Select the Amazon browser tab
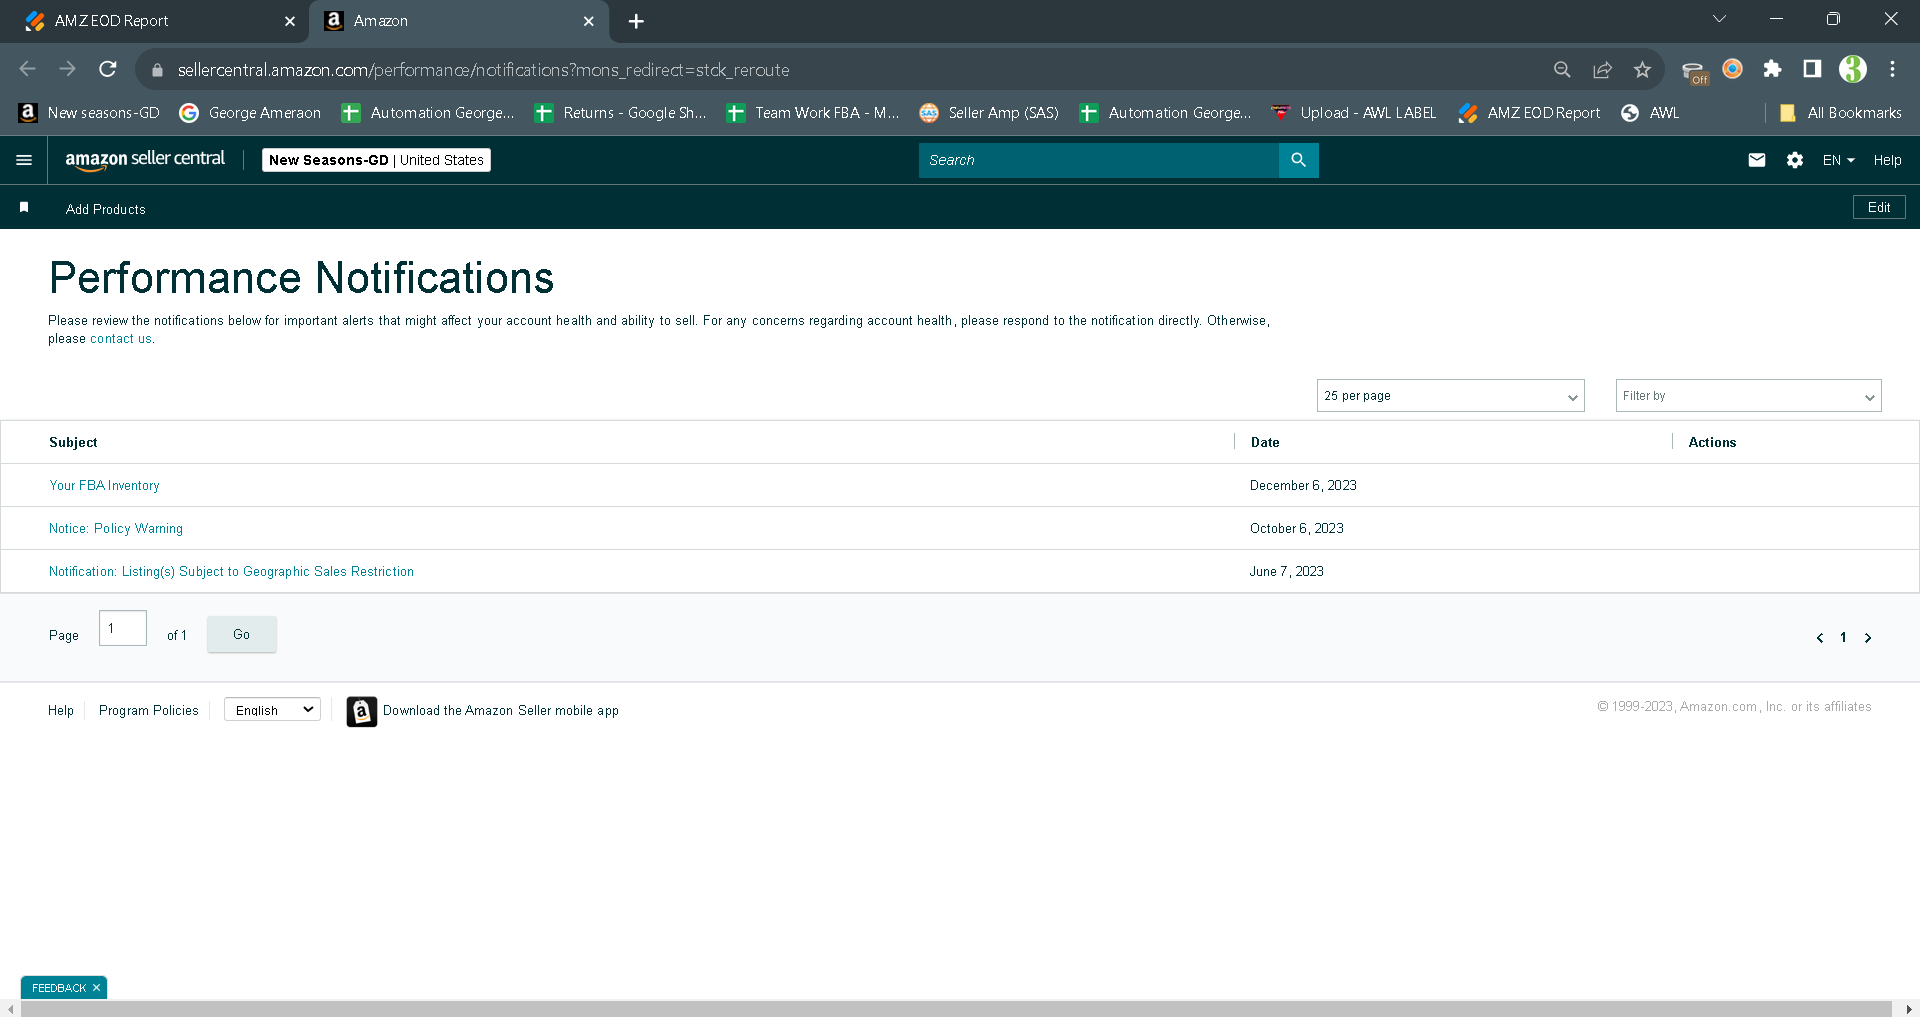Image resolution: width=1920 pixels, height=1017 pixels. [460, 21]
